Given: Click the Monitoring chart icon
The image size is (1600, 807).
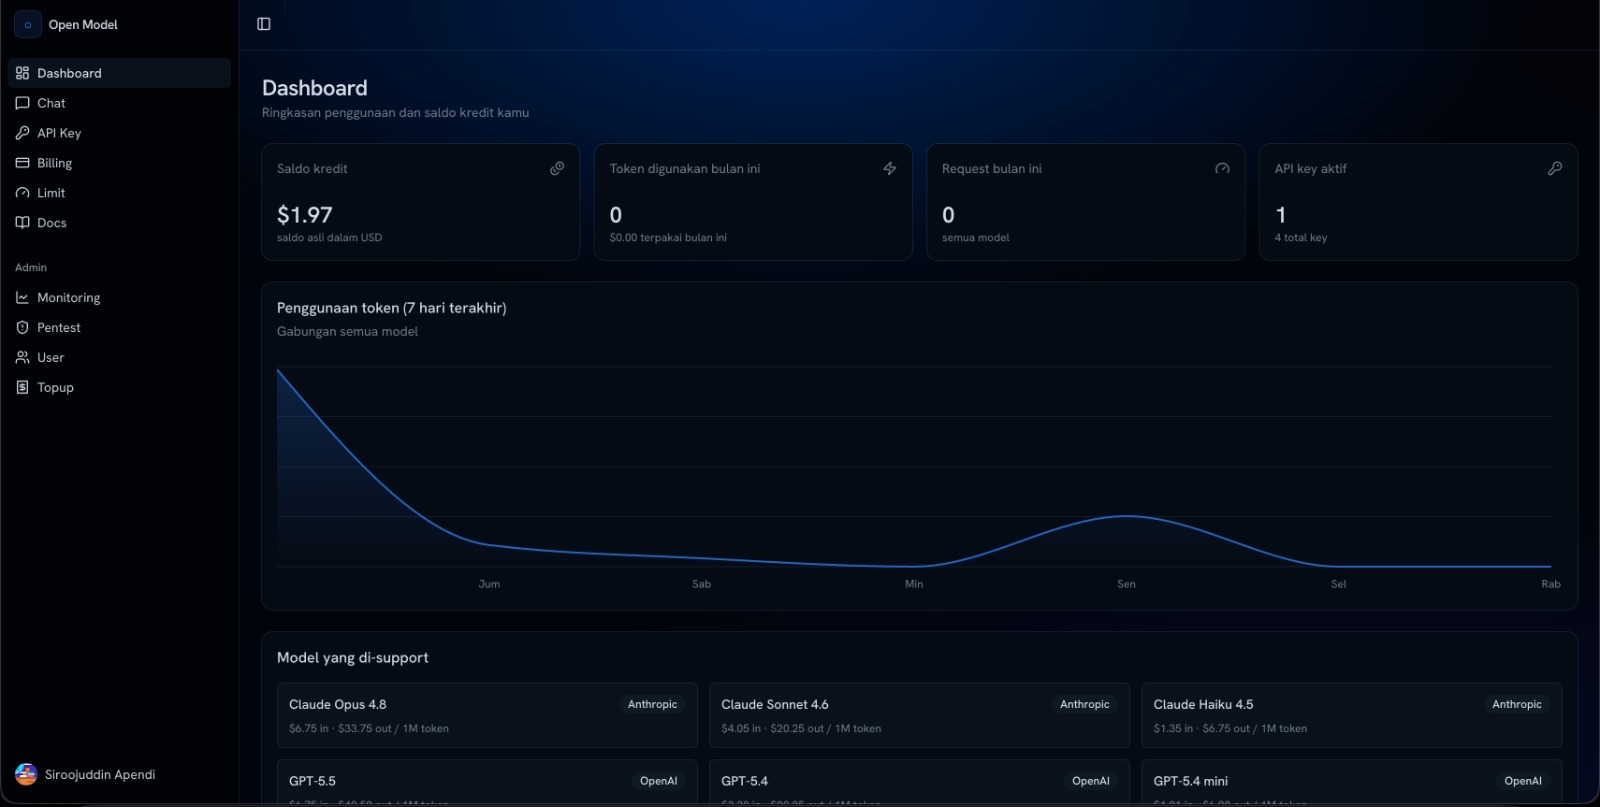Looking at the screenshot, I should point(22,298).
